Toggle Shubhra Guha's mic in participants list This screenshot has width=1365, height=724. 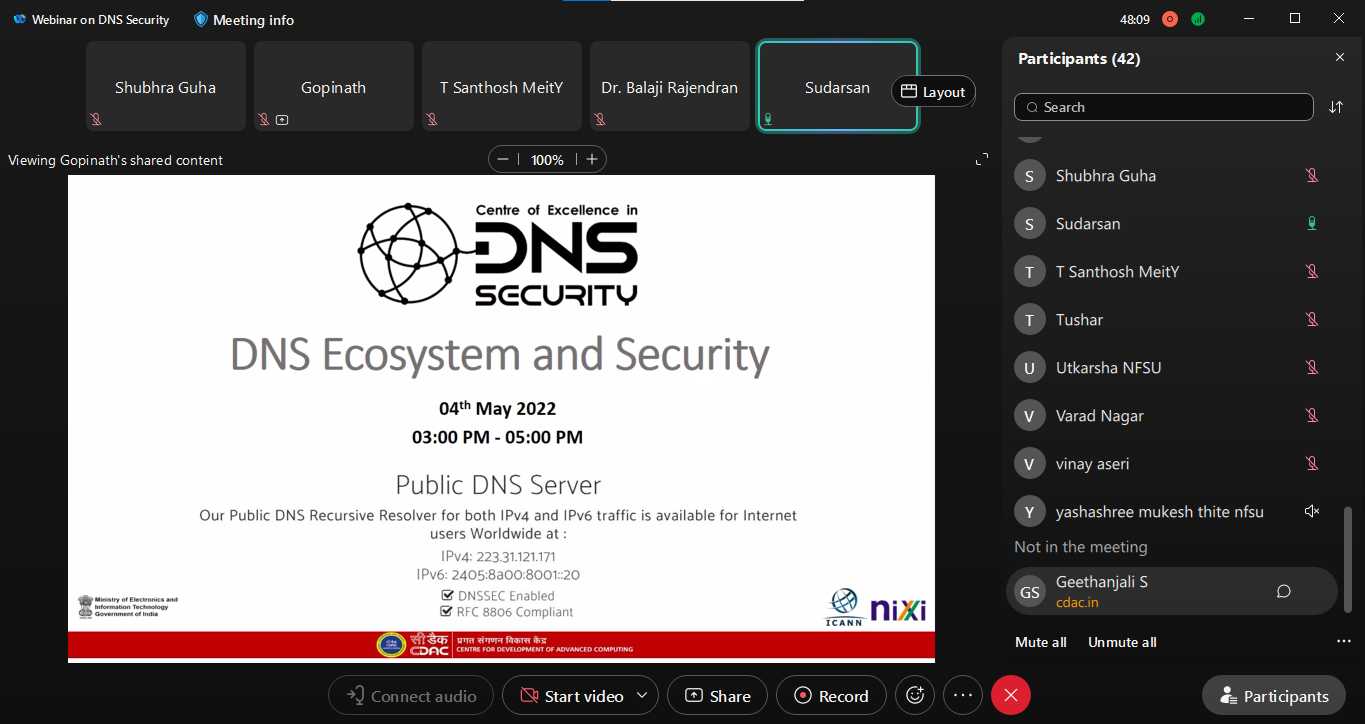1312,175
